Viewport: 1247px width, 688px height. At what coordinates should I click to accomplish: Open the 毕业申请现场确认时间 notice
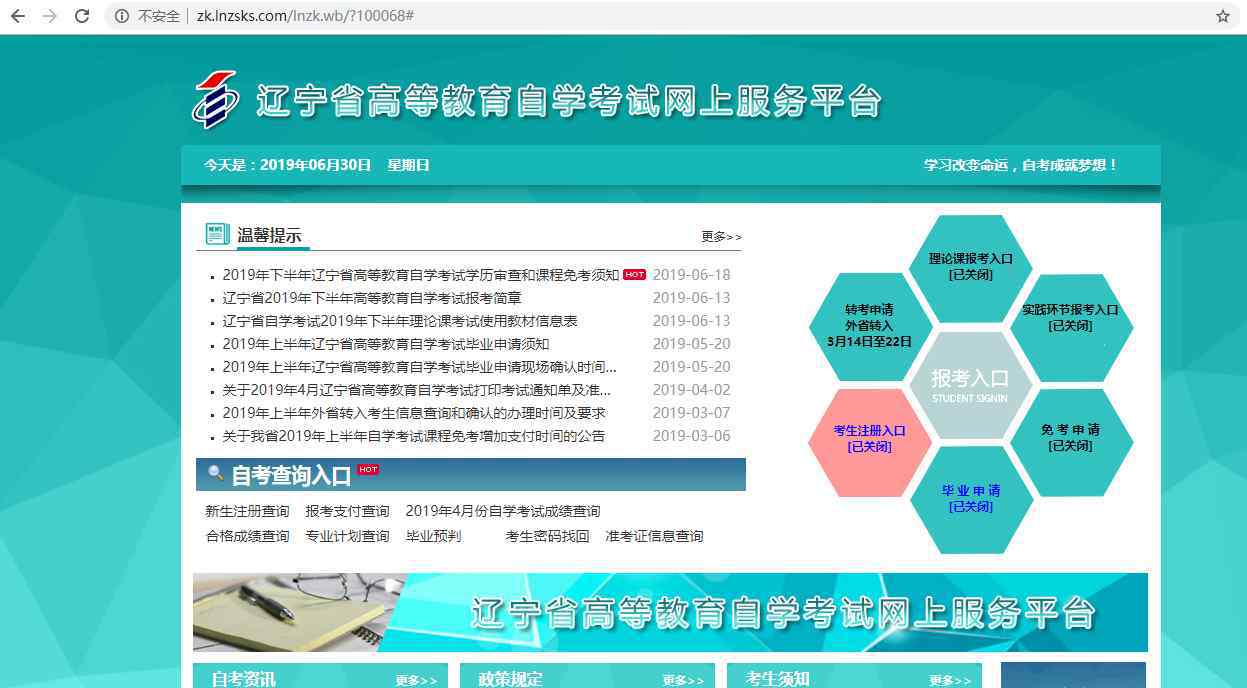point(419,367)
